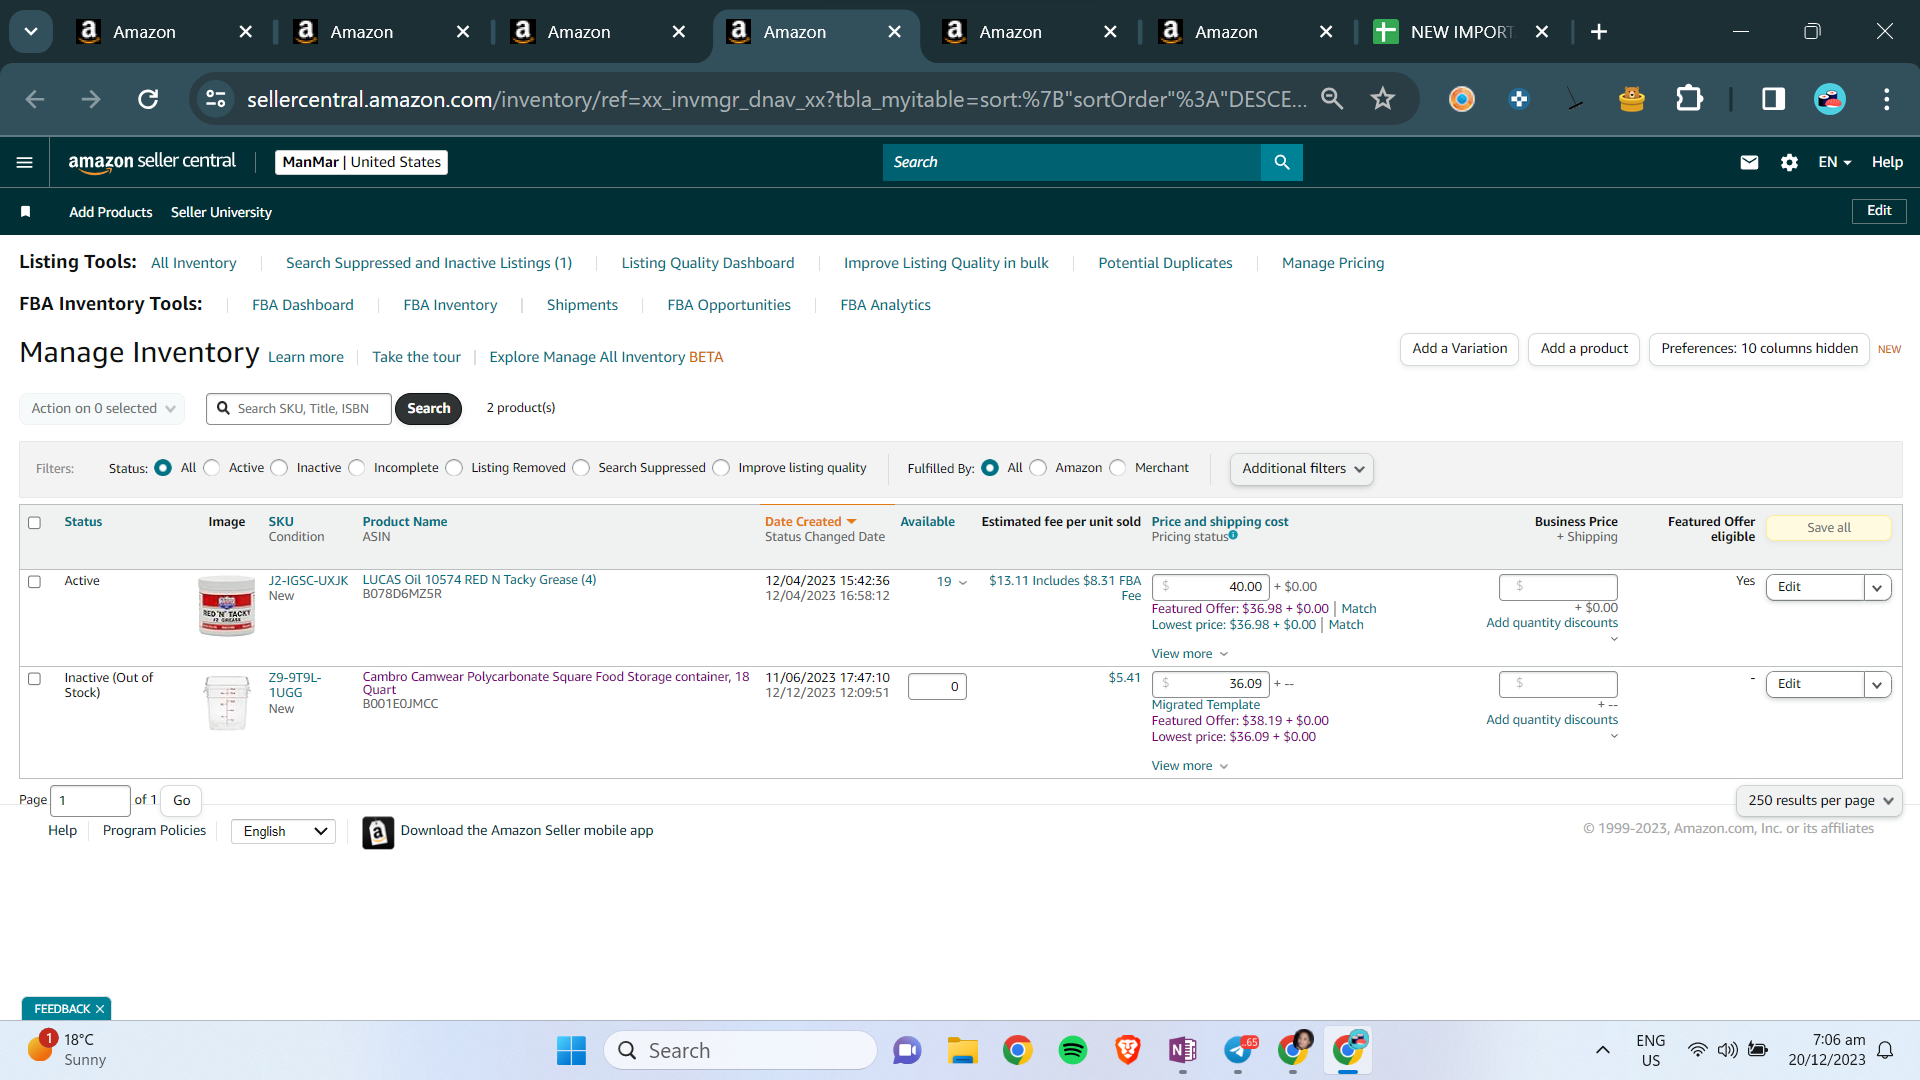Open the Listing Quality Dashboard

click(x=708, y=263)
